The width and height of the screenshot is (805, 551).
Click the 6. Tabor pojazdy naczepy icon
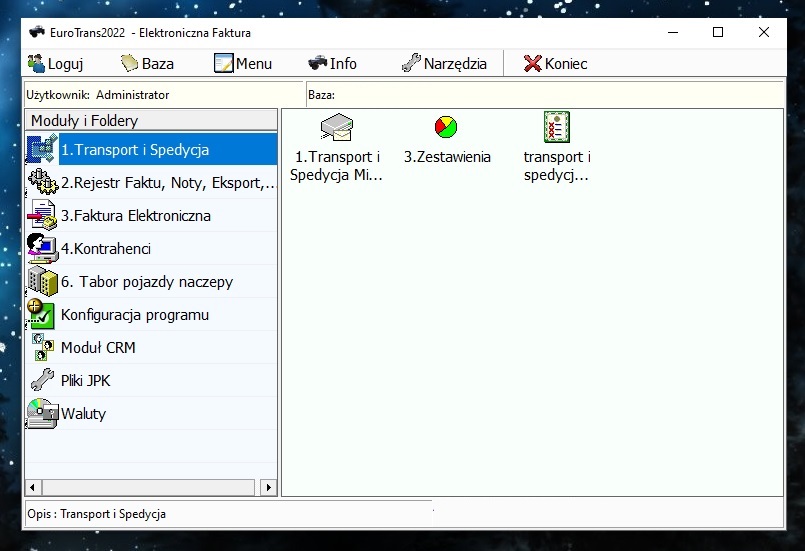click(x=42, y=282)
